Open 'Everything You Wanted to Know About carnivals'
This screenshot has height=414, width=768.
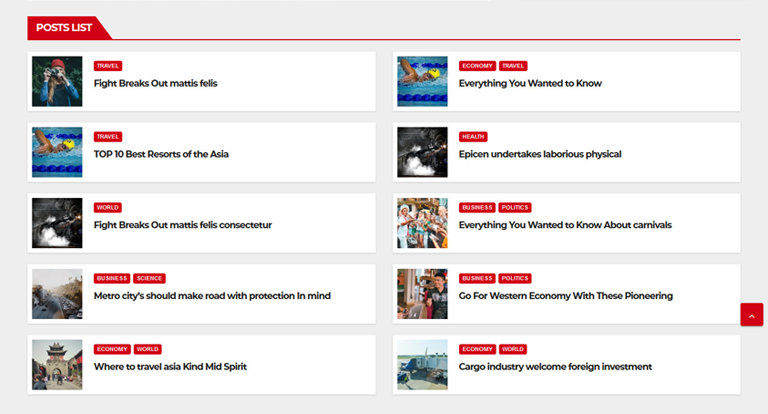[565, 225]
